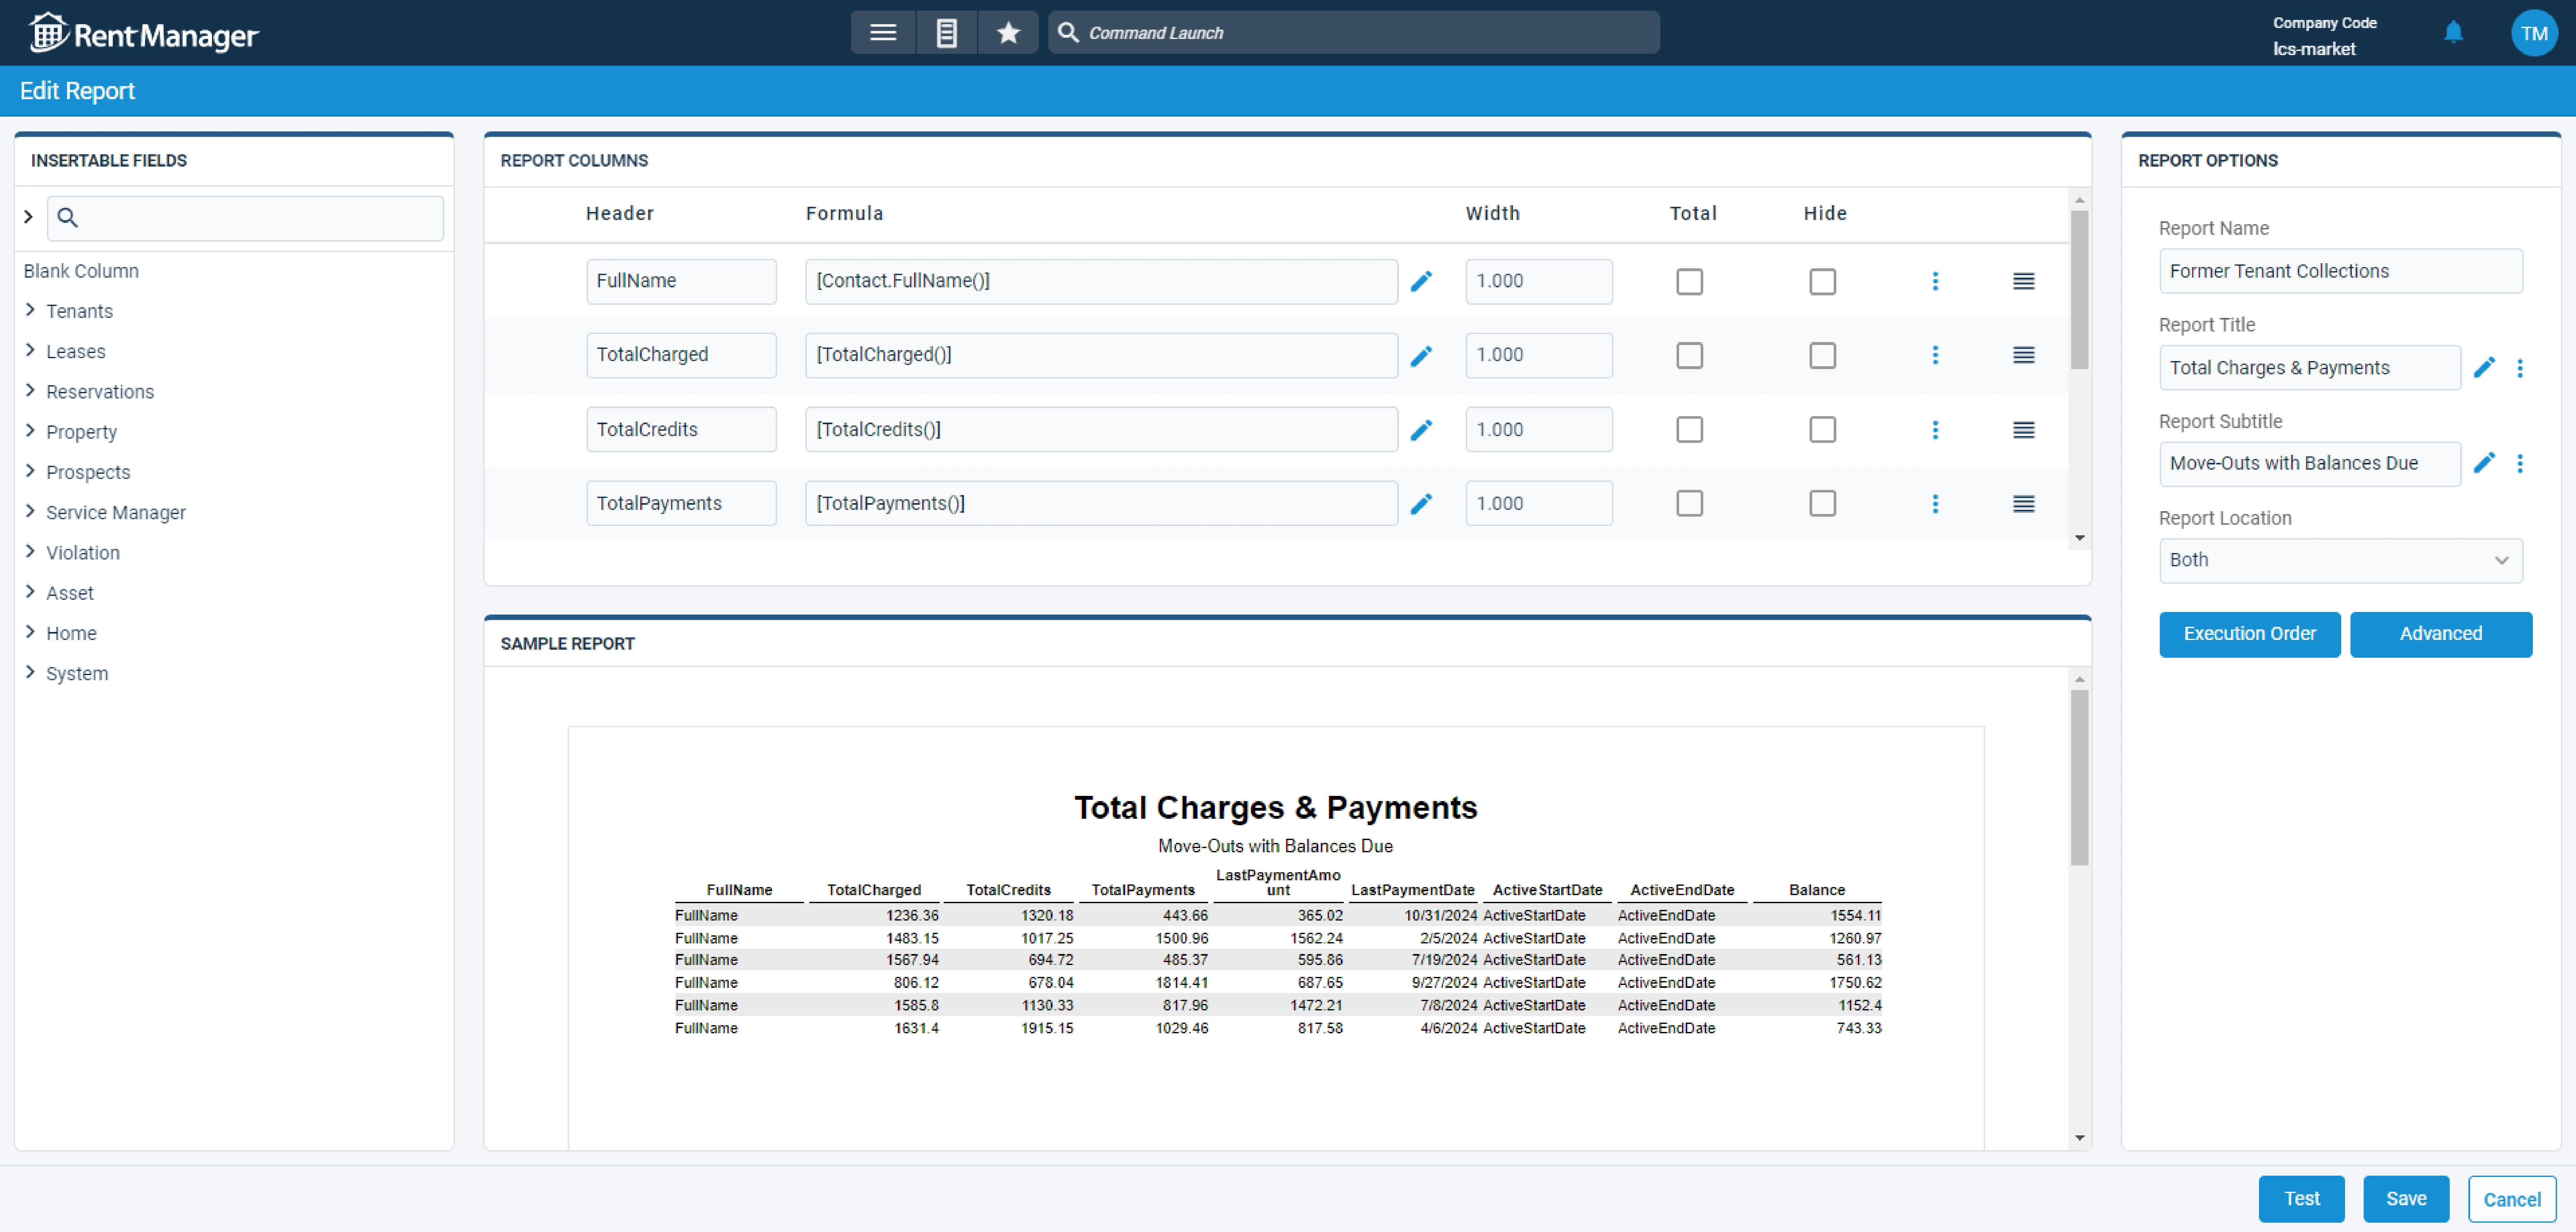The image size is (2576, 1232).
Task: Click the reports document icon in top toolbar
Action: click(x=946, y=32)
